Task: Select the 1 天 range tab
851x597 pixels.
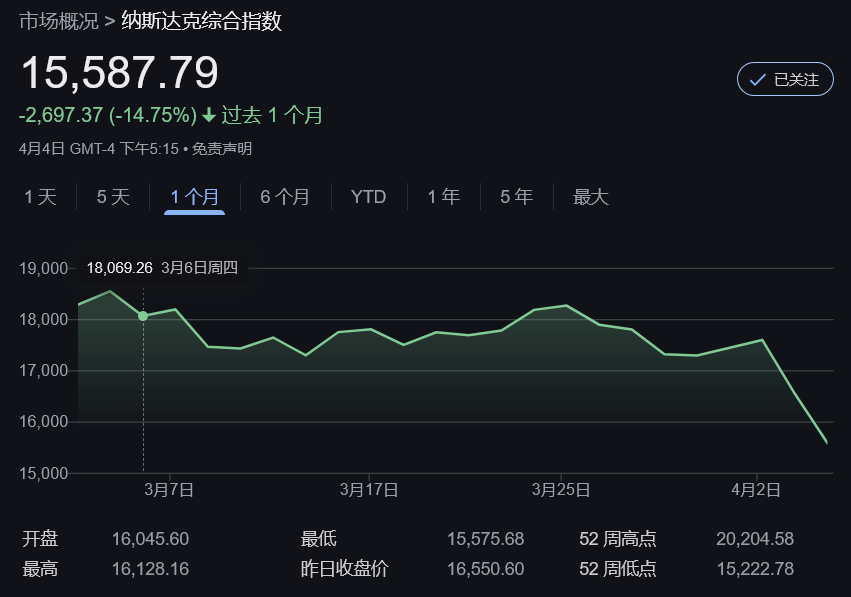Action: [x=41, y=196]
